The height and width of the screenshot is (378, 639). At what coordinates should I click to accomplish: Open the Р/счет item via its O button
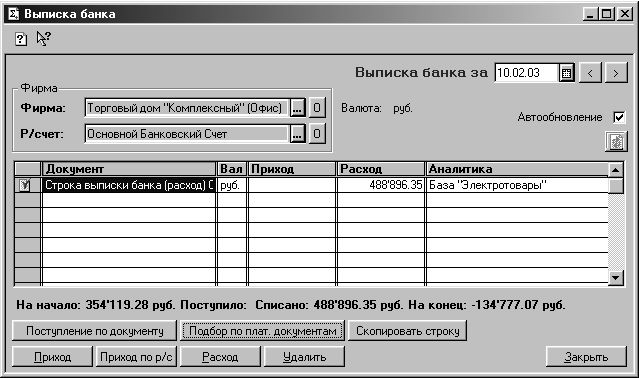pyautogui.click(x=317, y=134)
